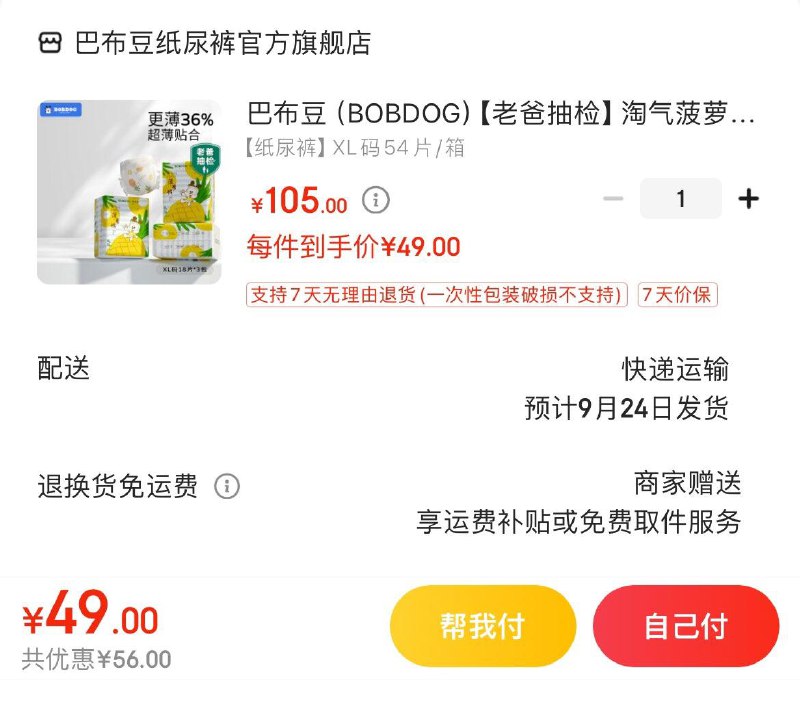Screen dimensions: 800x702
Task: Tap 预计9月24日发货 shipping estimate
Action: click(x=627, y=408)
